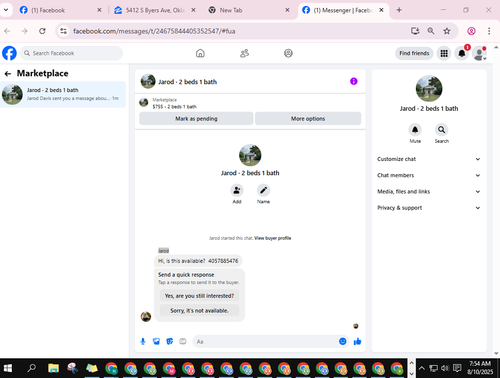The width and height of the screenshot is (500, 378).
Task: Close the New Tab tab
Action: point(287,10)
